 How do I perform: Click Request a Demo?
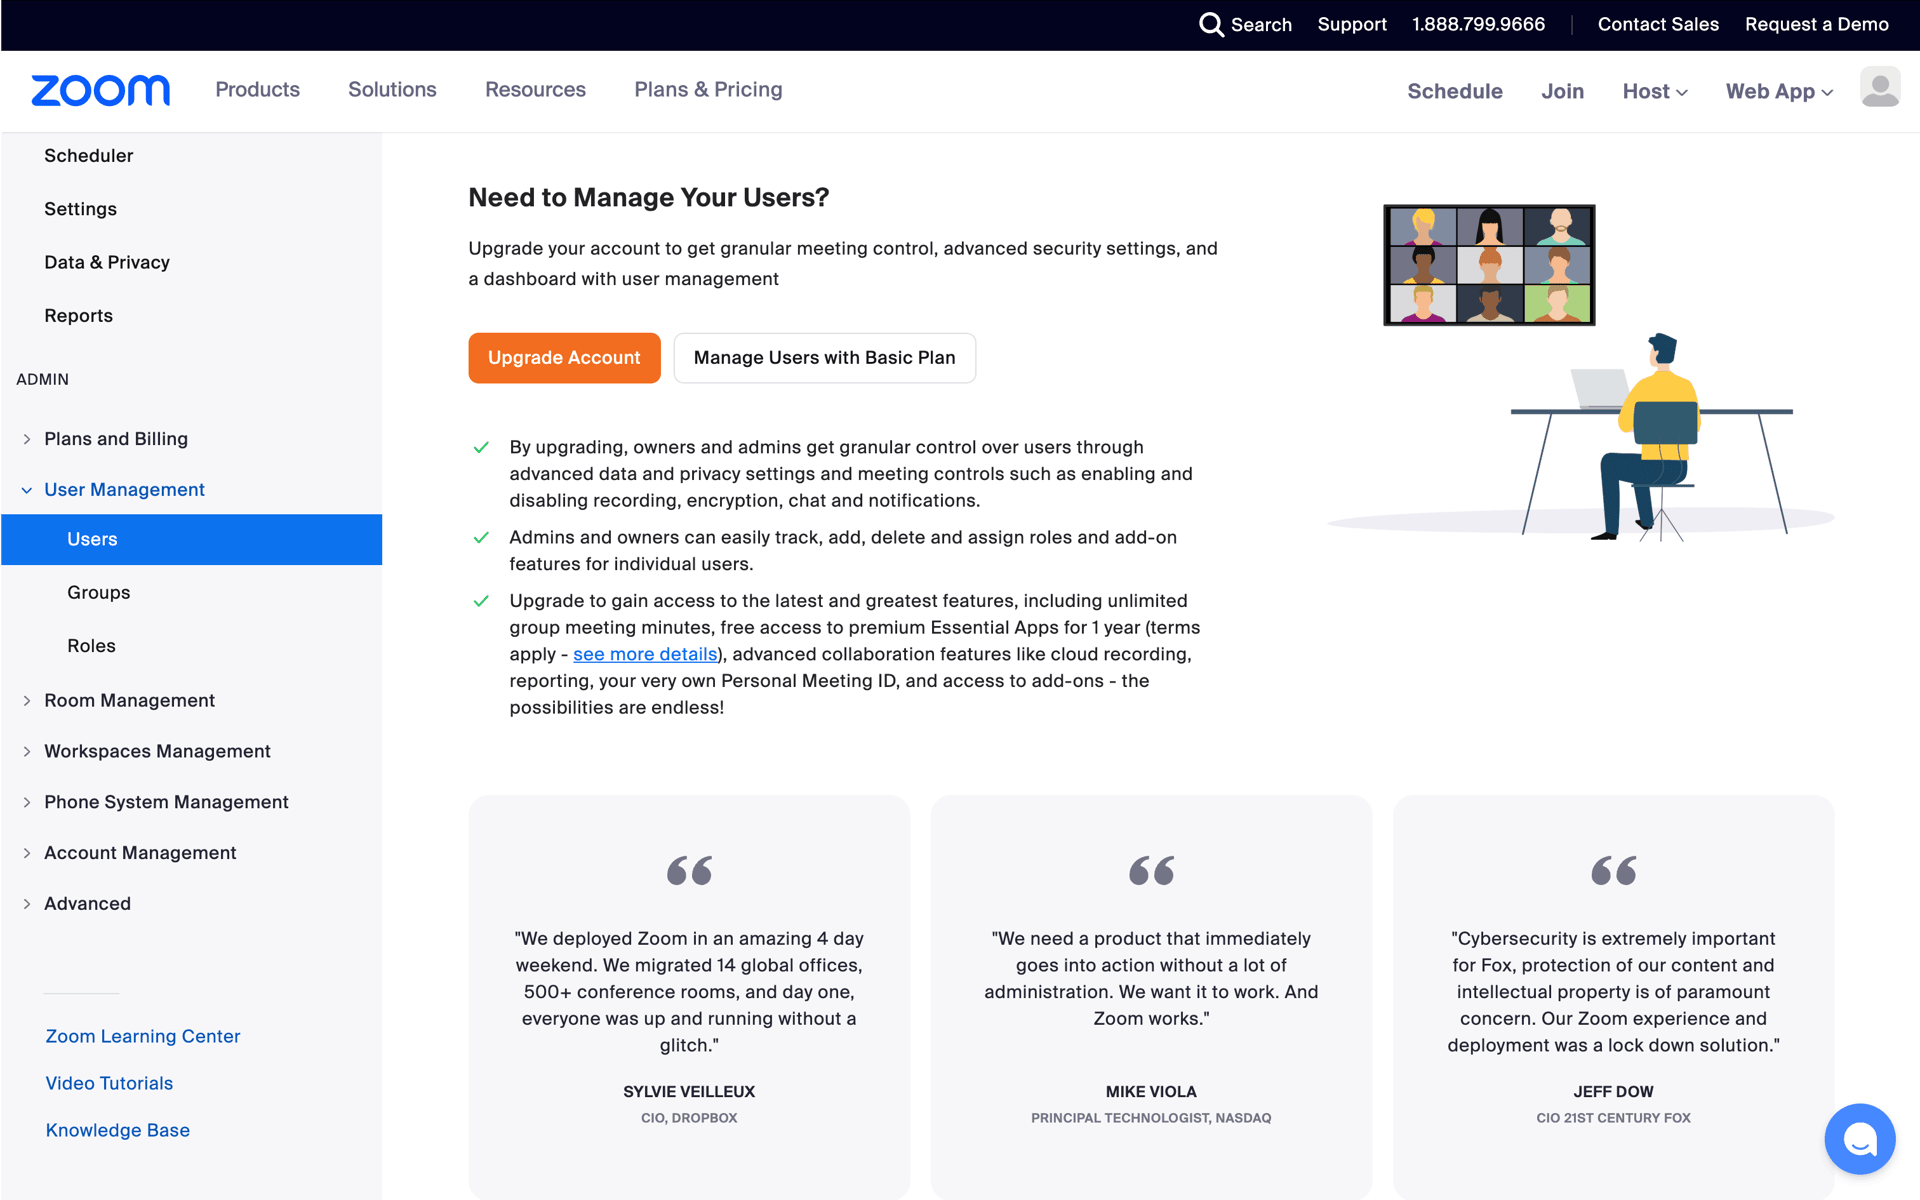tap(1817, 24)
